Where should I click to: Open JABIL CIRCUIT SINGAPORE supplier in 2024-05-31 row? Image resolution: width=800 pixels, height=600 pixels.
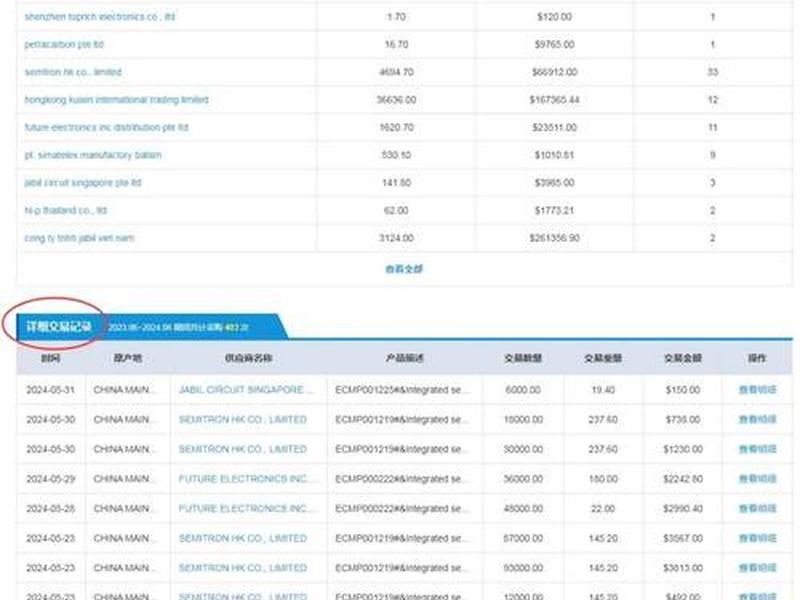246,390
